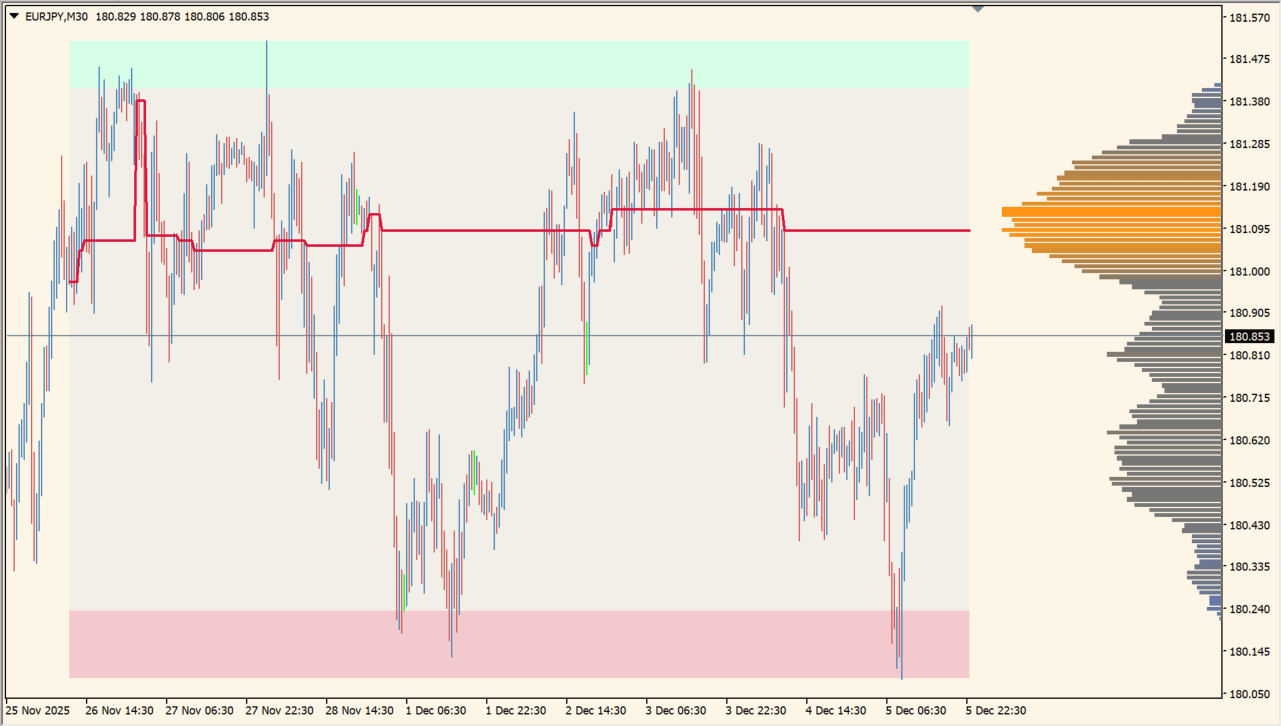Click the gray volume bars near 181.380
1281x726 pixels.
click(1206, 101)
